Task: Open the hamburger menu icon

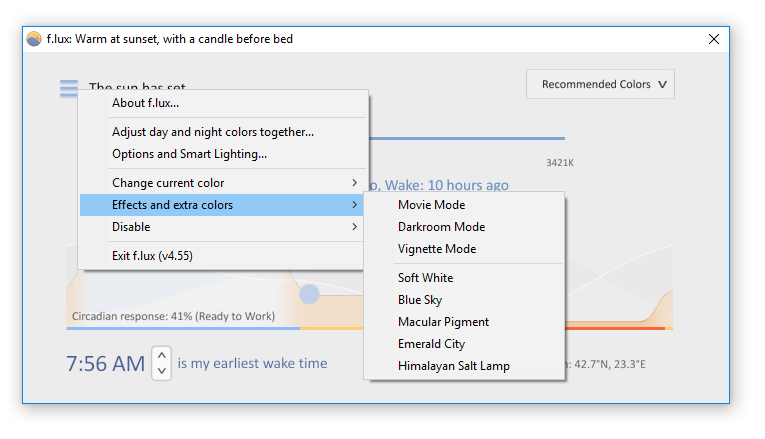Action: pyautogui.click(x=69, y=88)
